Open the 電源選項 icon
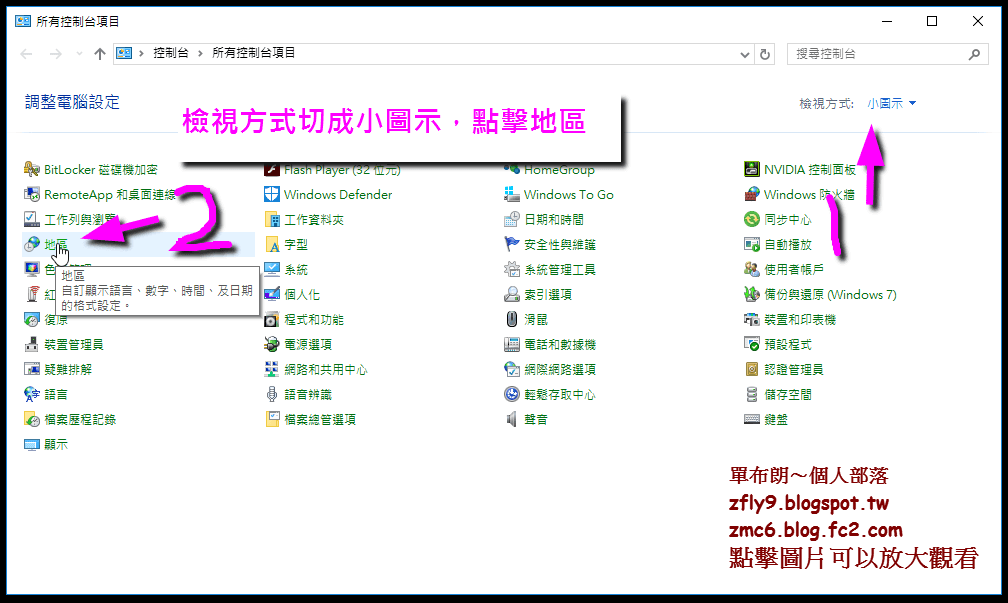This screenshot has width=1008, height=603. (x=272, y=345)
